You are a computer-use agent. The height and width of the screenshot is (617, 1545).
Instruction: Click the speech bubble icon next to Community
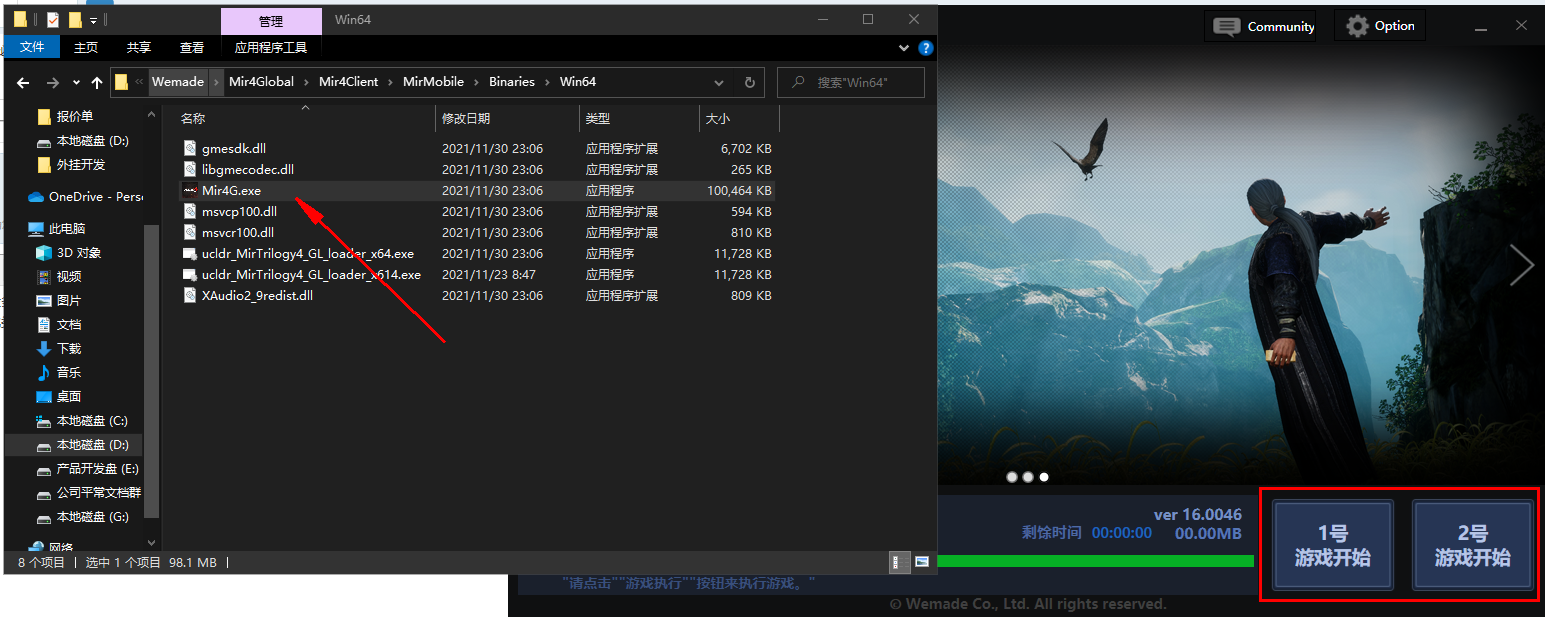click(1226, 27)
